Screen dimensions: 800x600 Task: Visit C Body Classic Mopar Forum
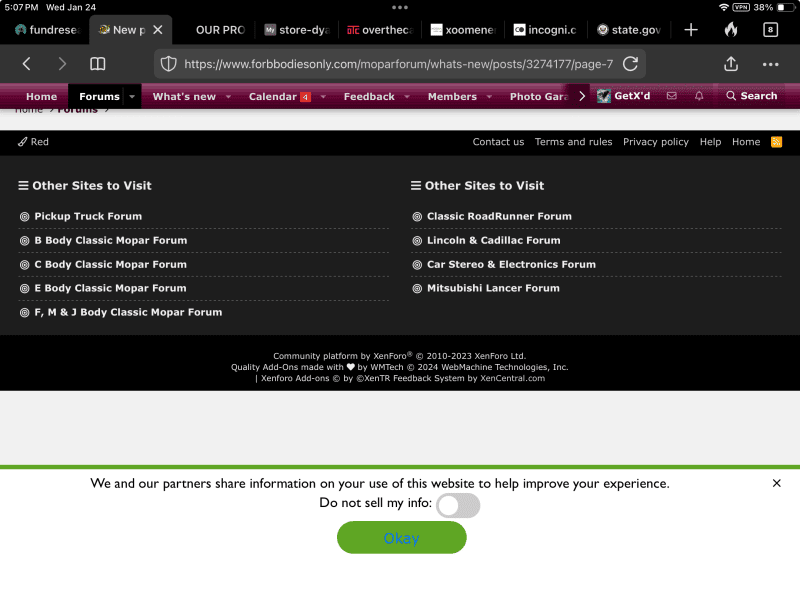tap(111, 264)
